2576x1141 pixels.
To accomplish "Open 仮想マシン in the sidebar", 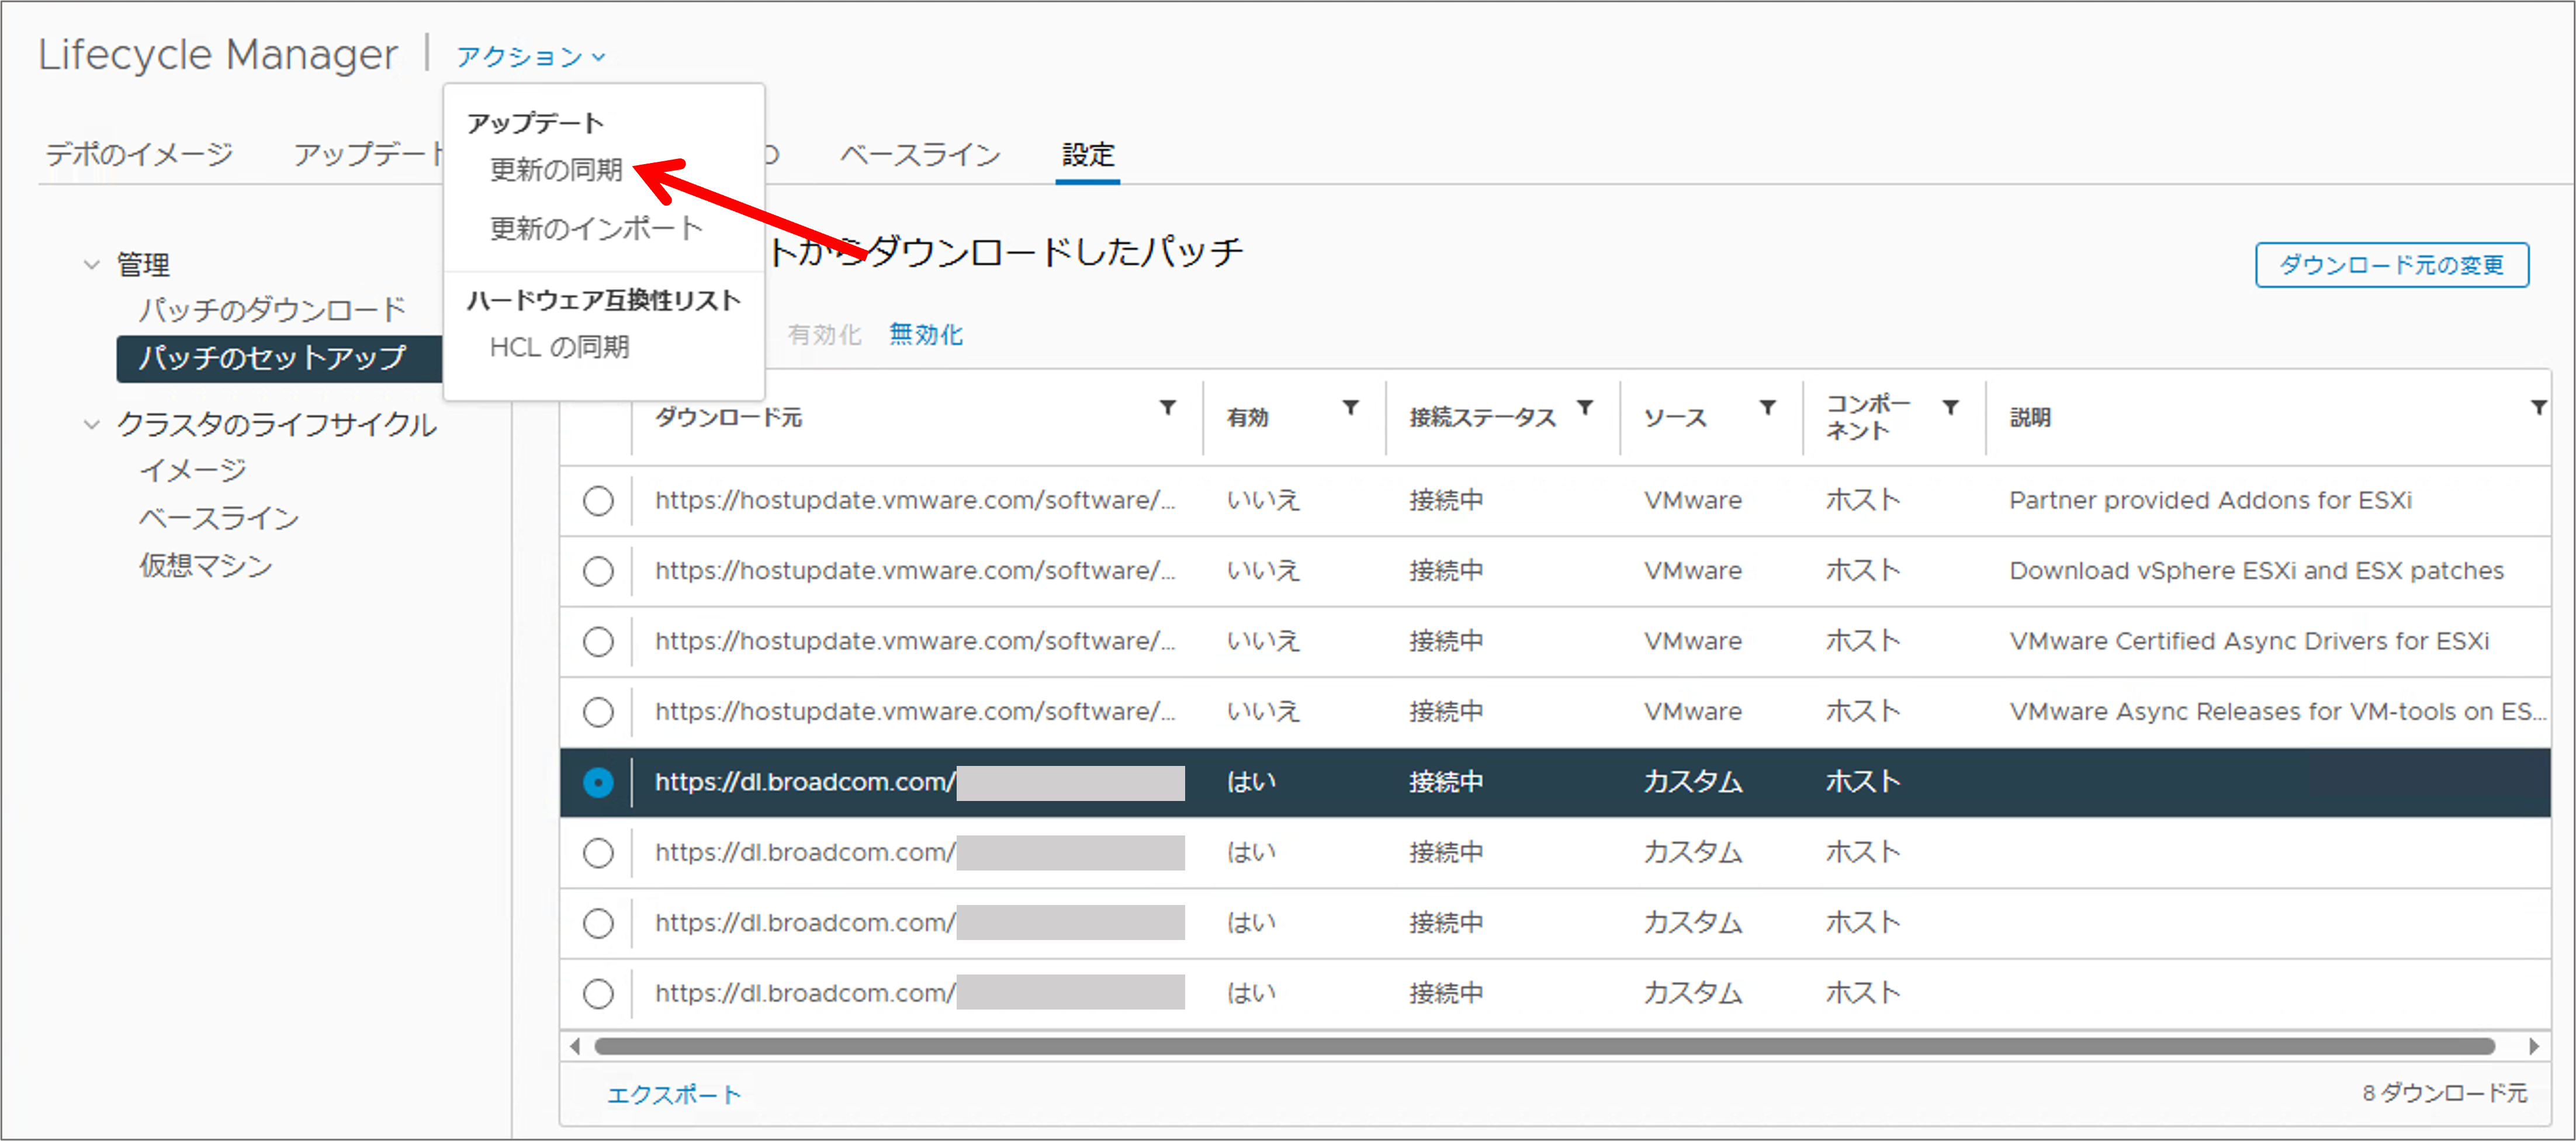I will (x=206, y=566).
